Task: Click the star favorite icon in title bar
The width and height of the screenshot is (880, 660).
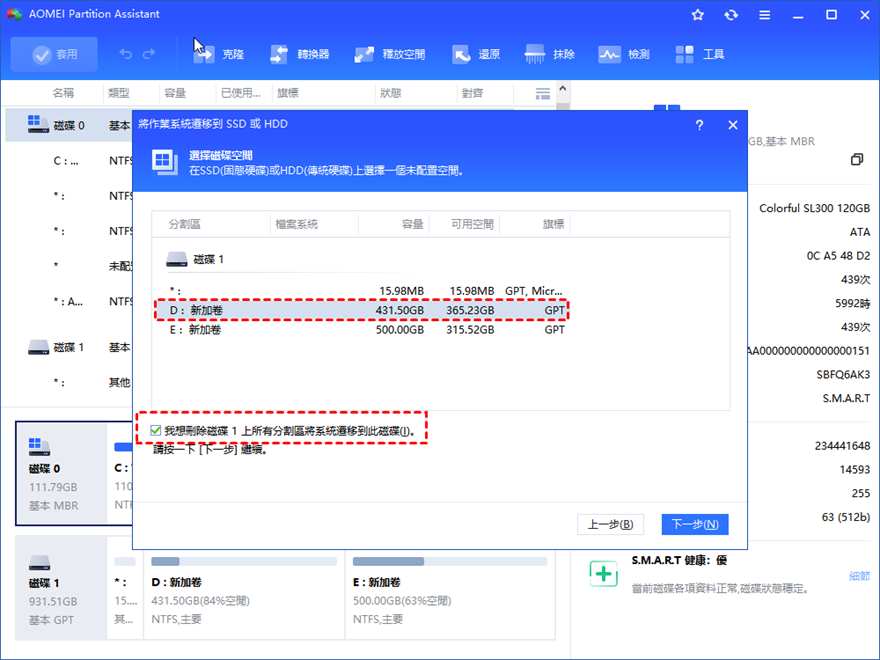Action: click(698, 15)
